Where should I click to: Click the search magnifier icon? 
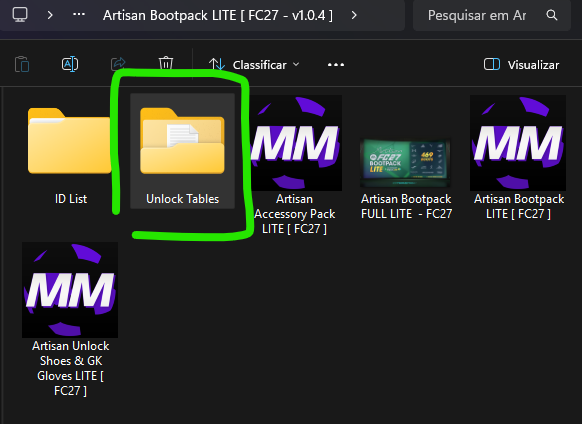pos(552,15)
